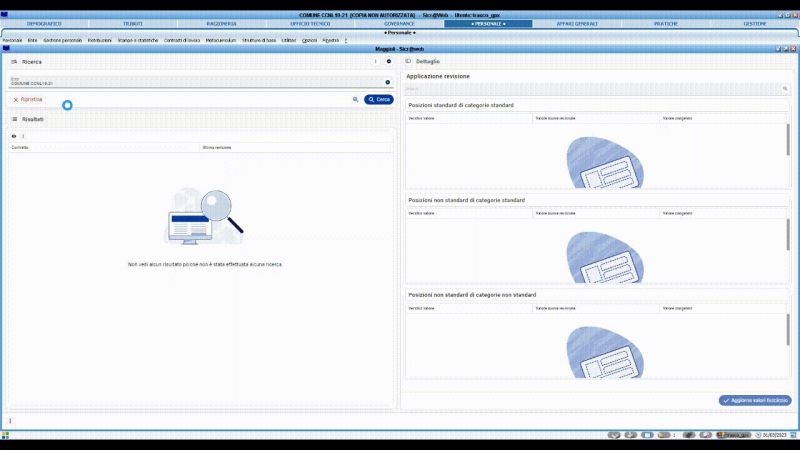Open the Personale menu
This screenshot has height=450, width=800.
12,40
